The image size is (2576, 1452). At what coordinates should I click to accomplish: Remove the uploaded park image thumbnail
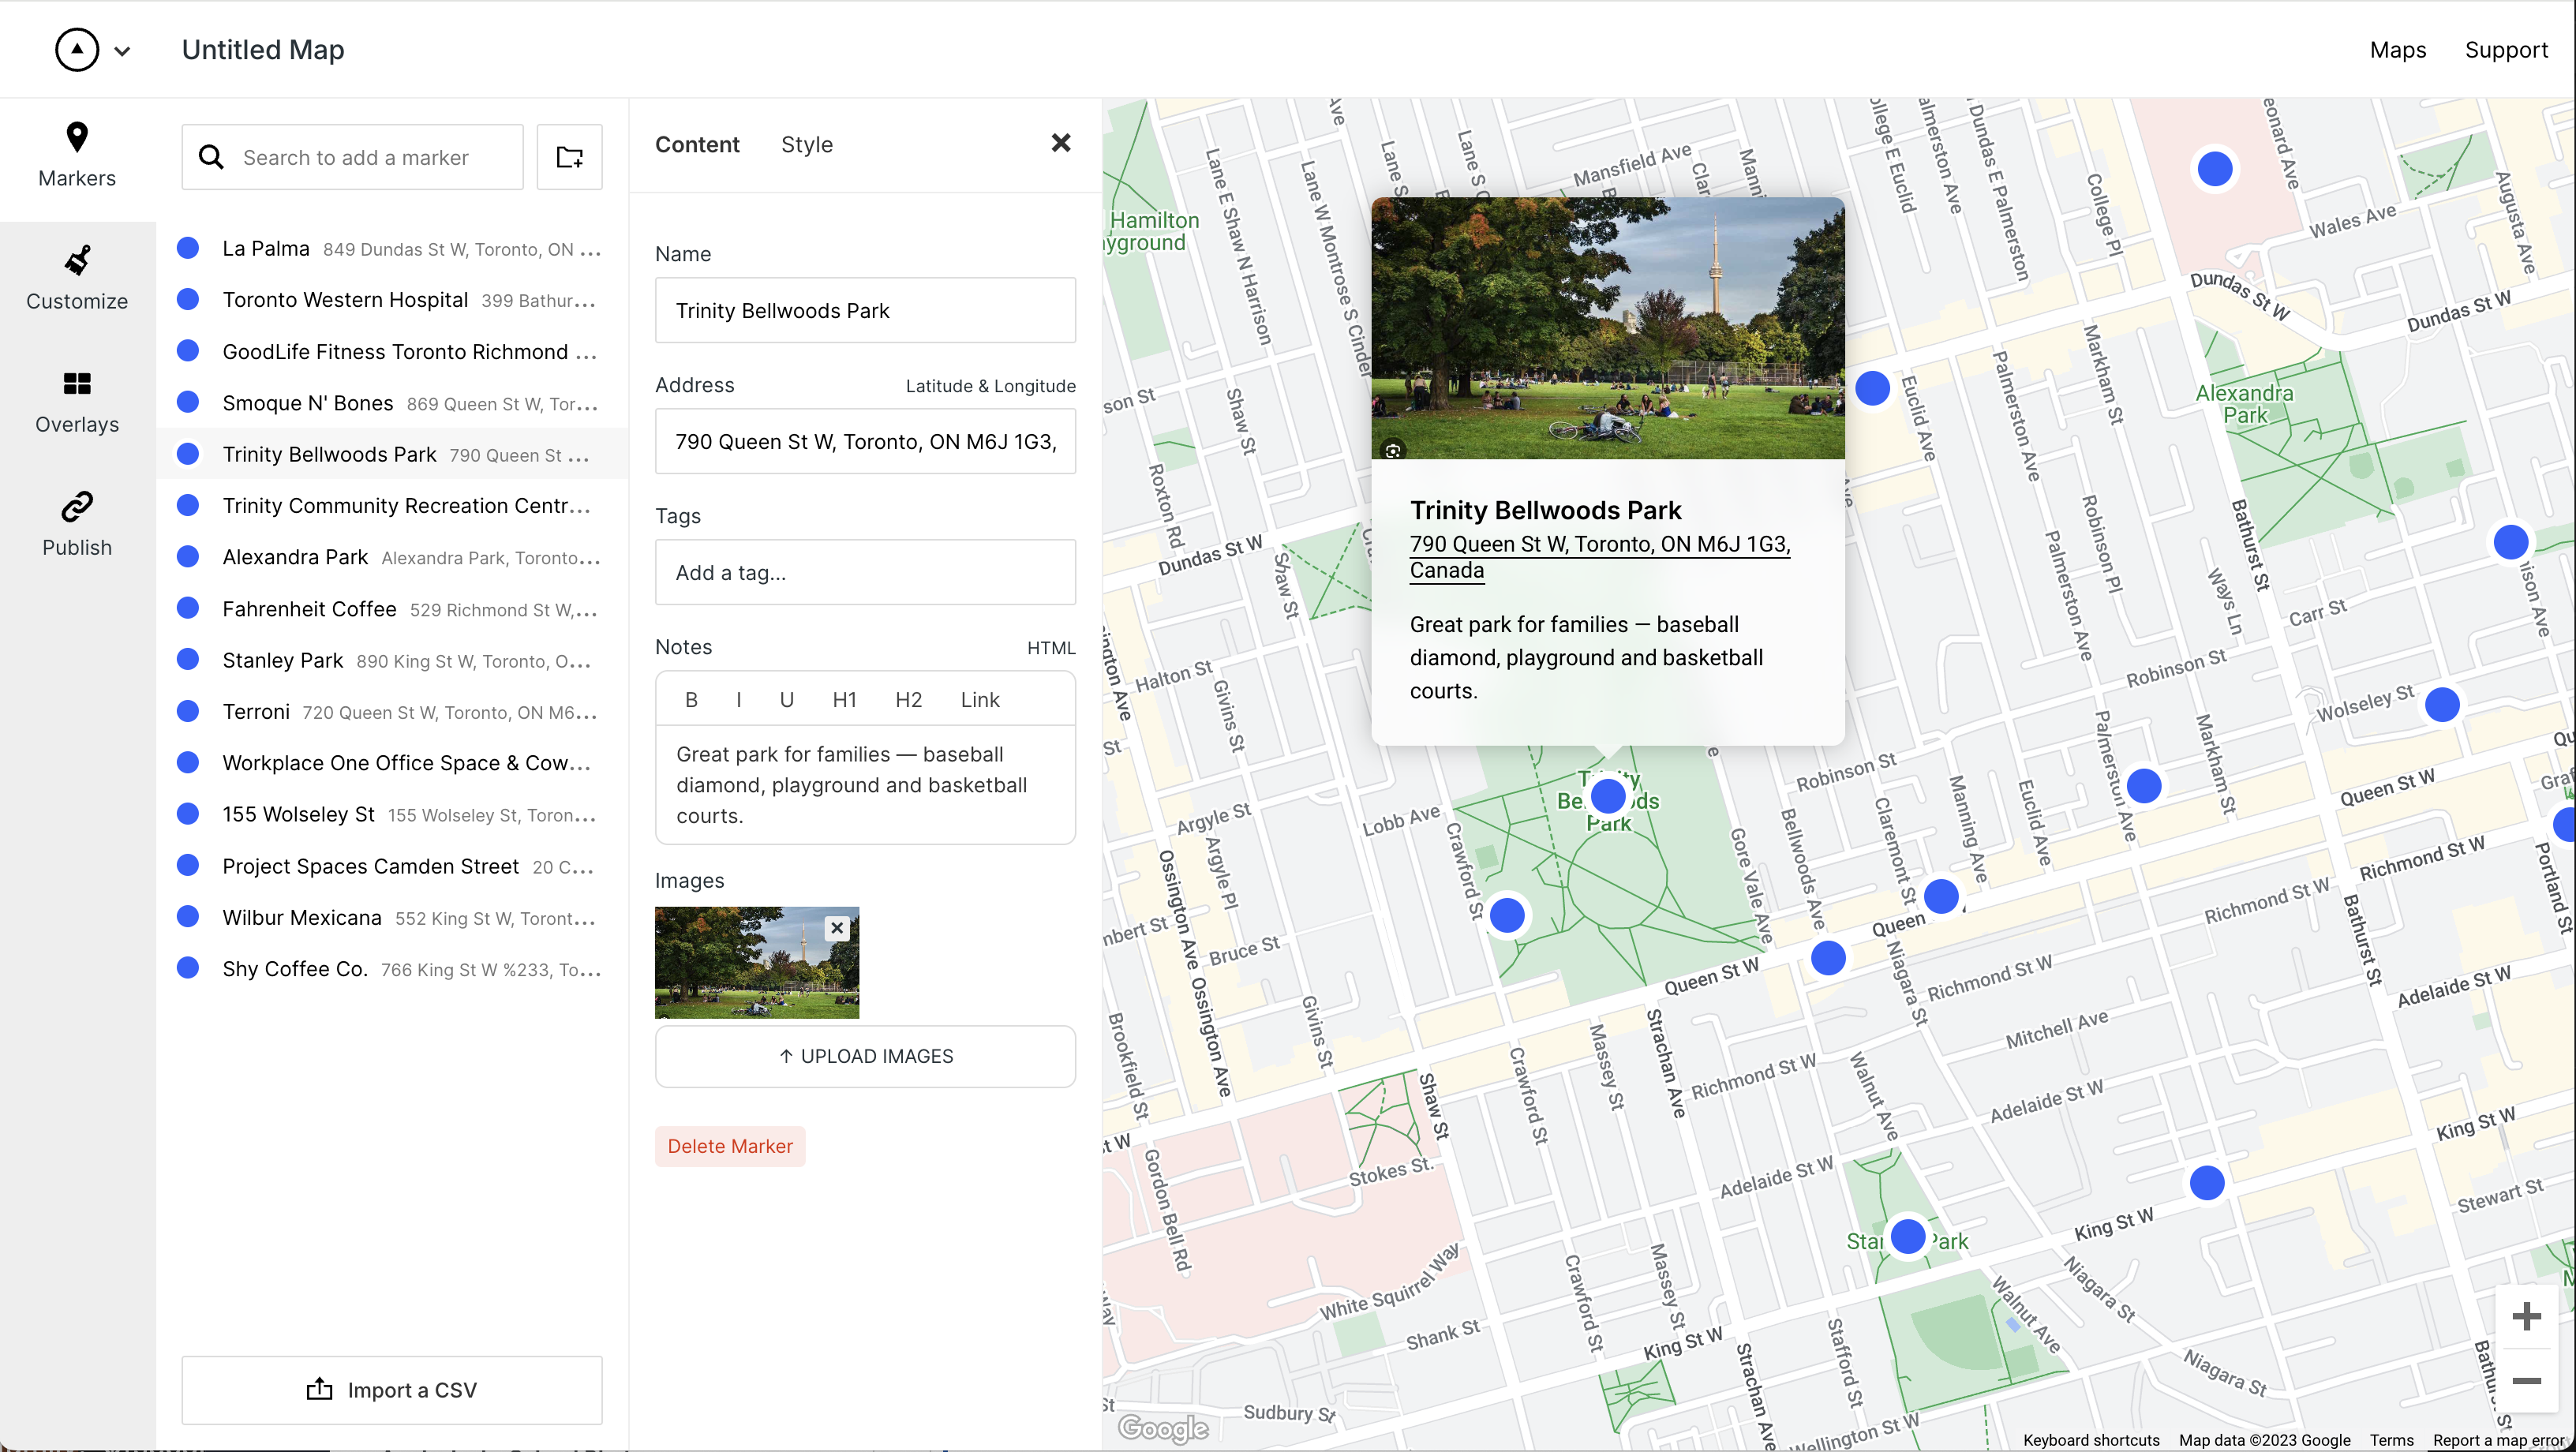coord(837,928)
